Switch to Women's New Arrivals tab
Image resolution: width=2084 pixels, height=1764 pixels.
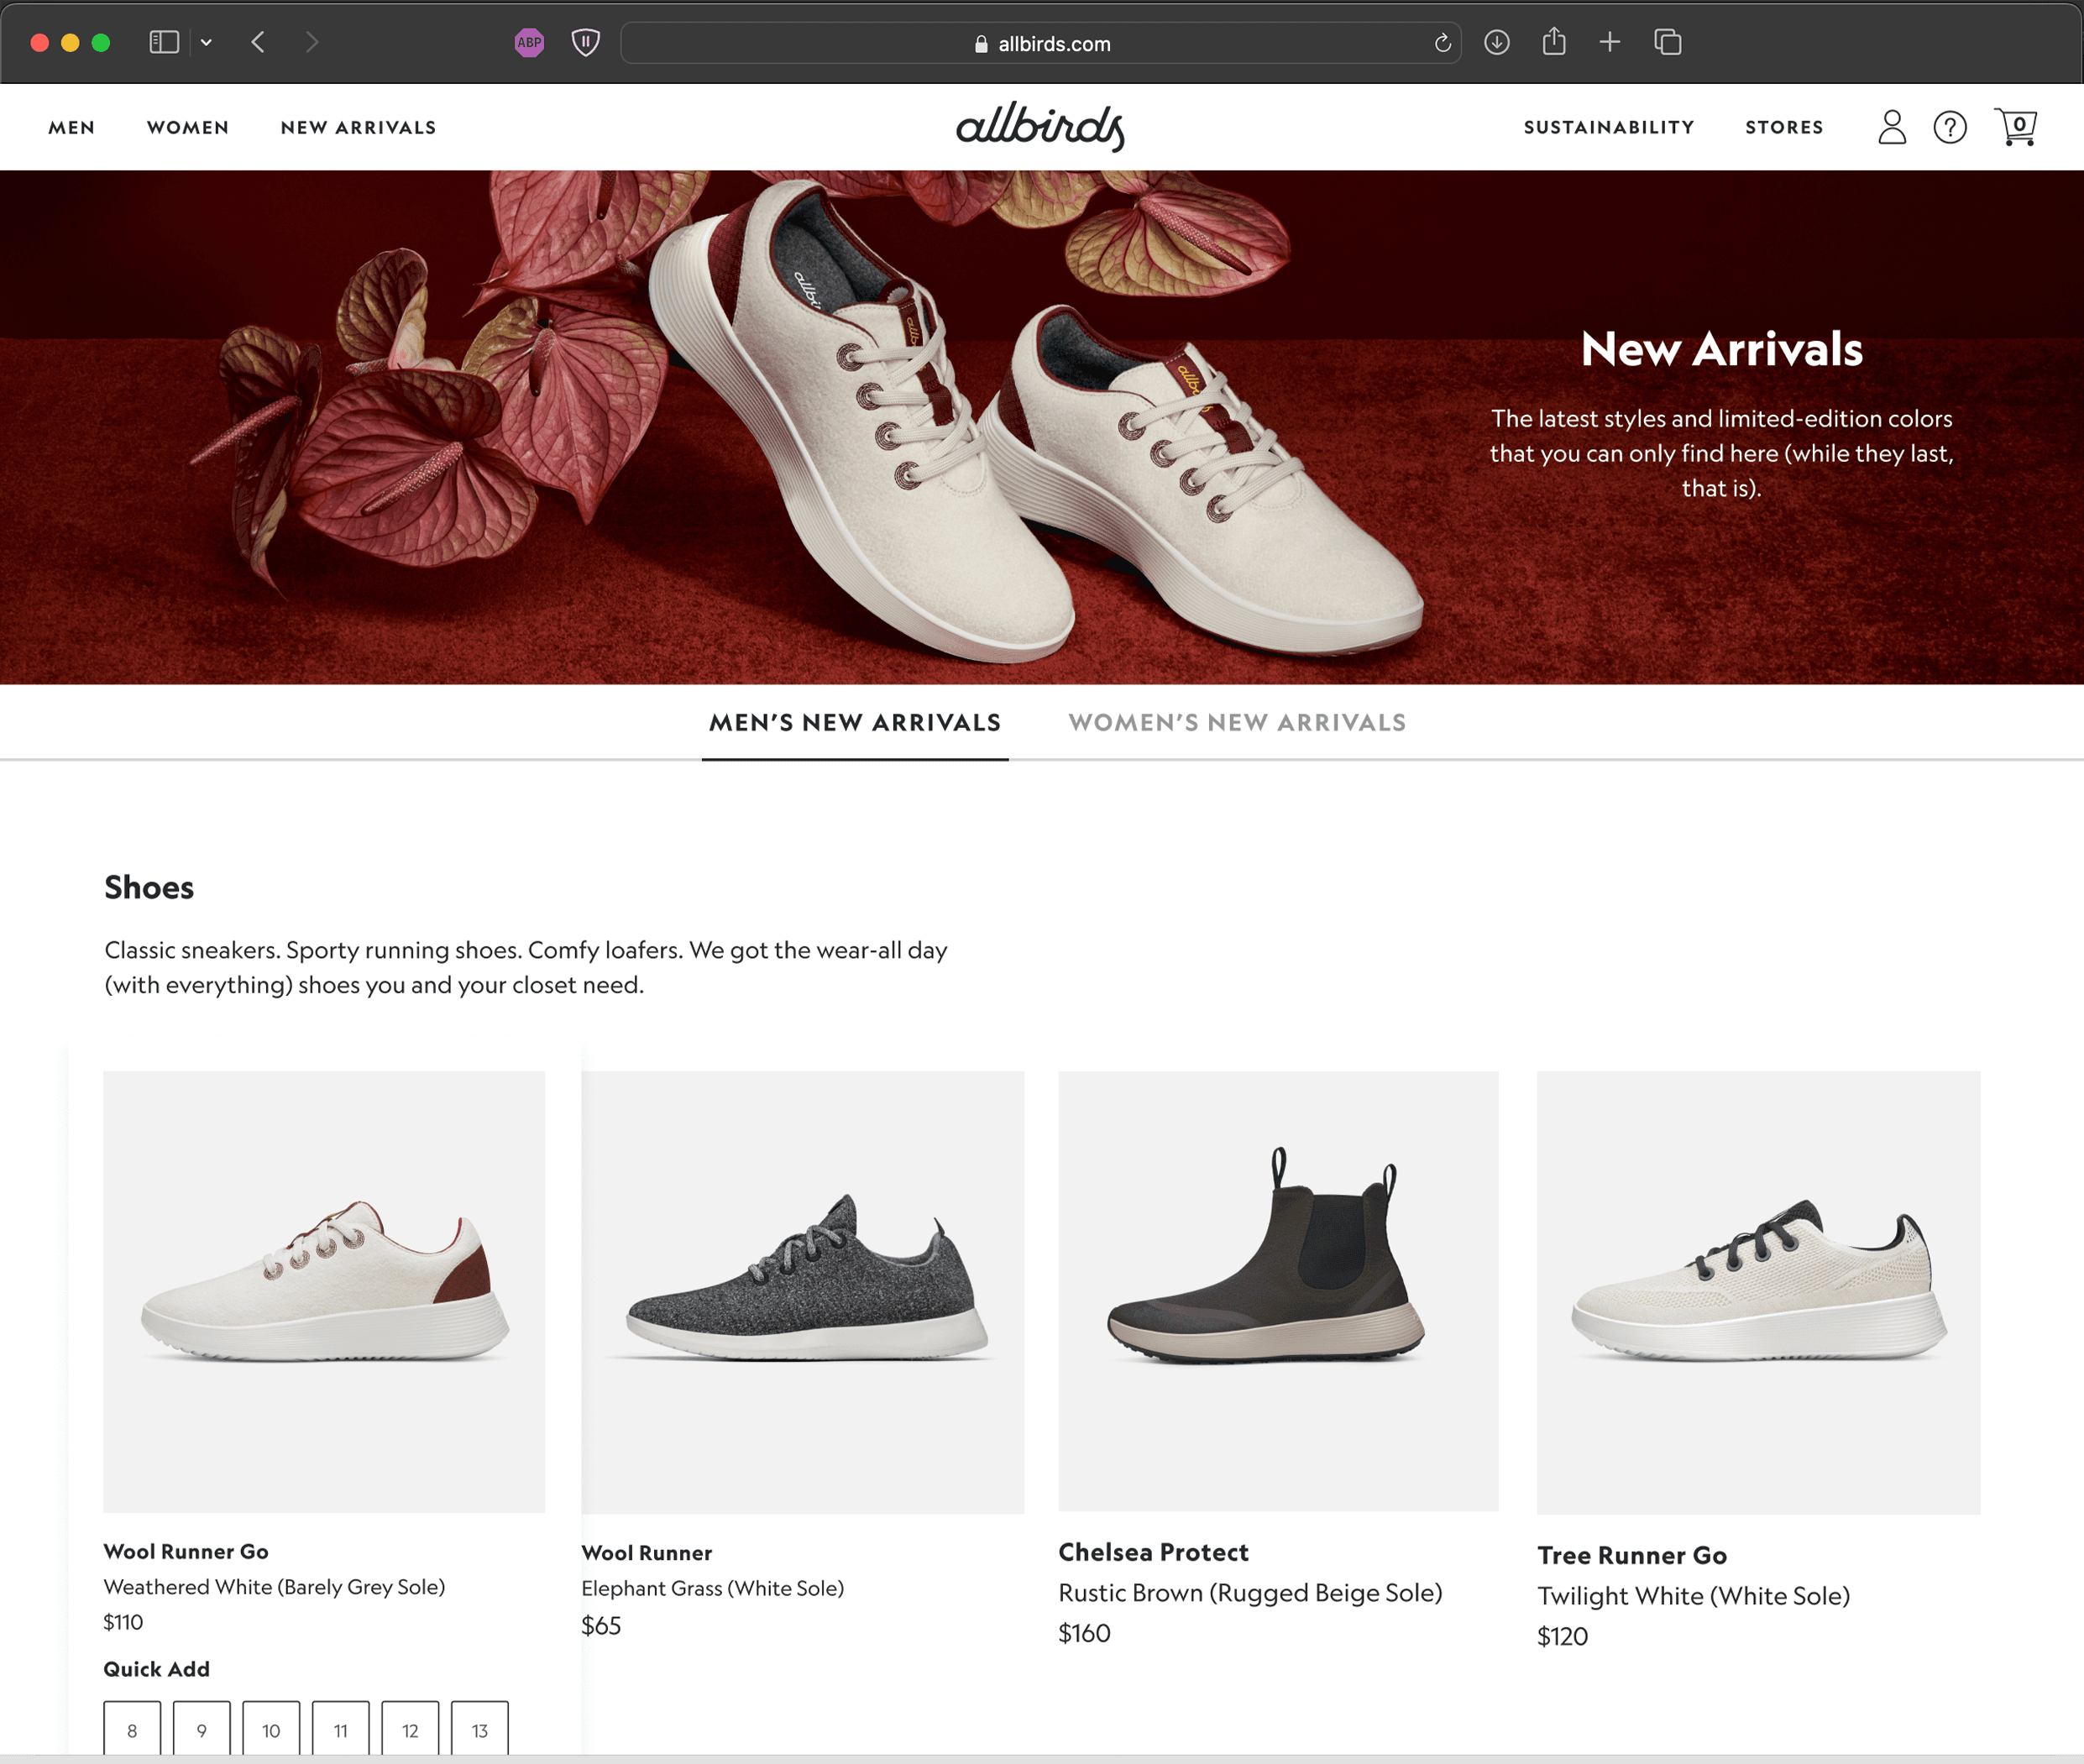(x=1237, y=722)
